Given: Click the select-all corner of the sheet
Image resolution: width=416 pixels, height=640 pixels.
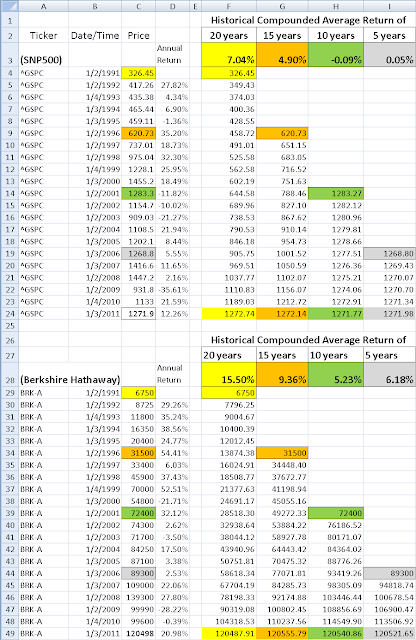Looking at the screenshot, I should 9,7.
